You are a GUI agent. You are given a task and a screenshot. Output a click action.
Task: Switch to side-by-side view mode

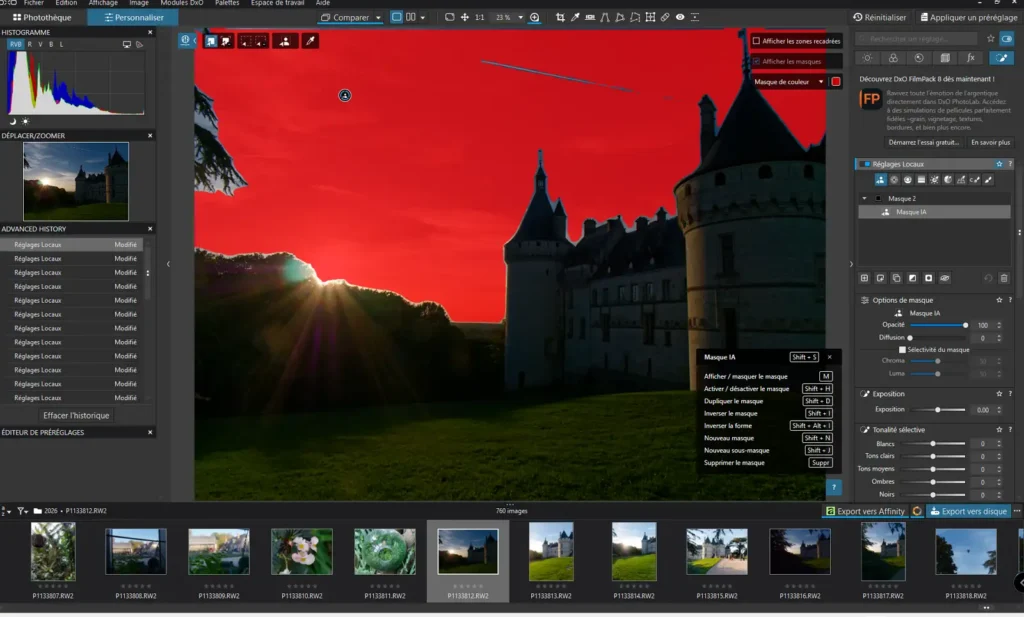pos(410,17)
